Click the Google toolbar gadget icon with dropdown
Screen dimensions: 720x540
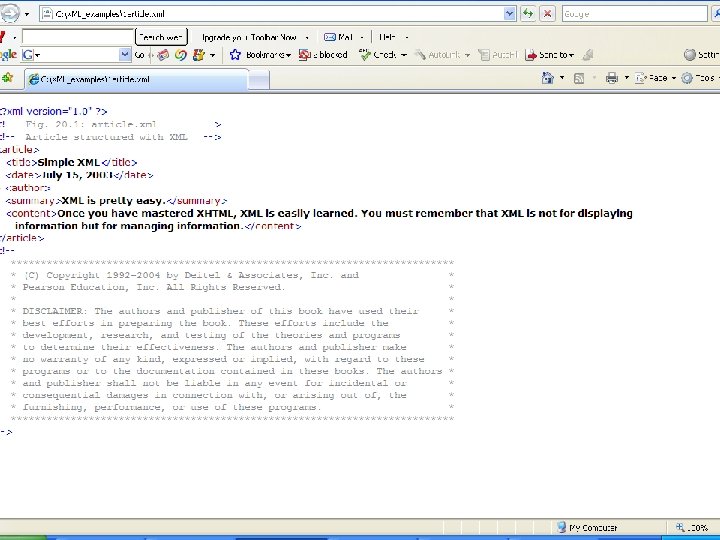click(x=199, y=55)
